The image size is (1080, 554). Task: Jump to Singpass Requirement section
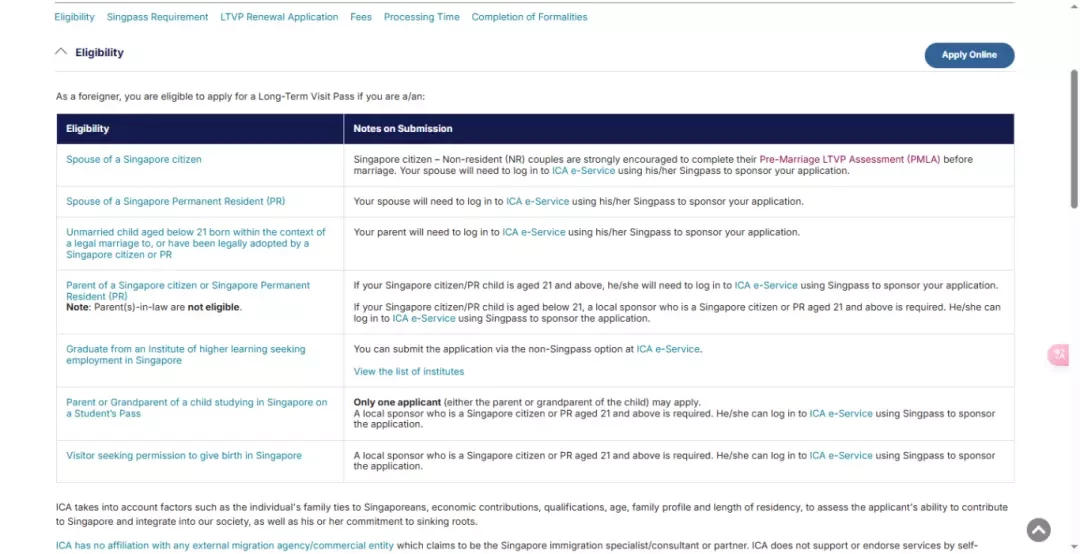157,17
